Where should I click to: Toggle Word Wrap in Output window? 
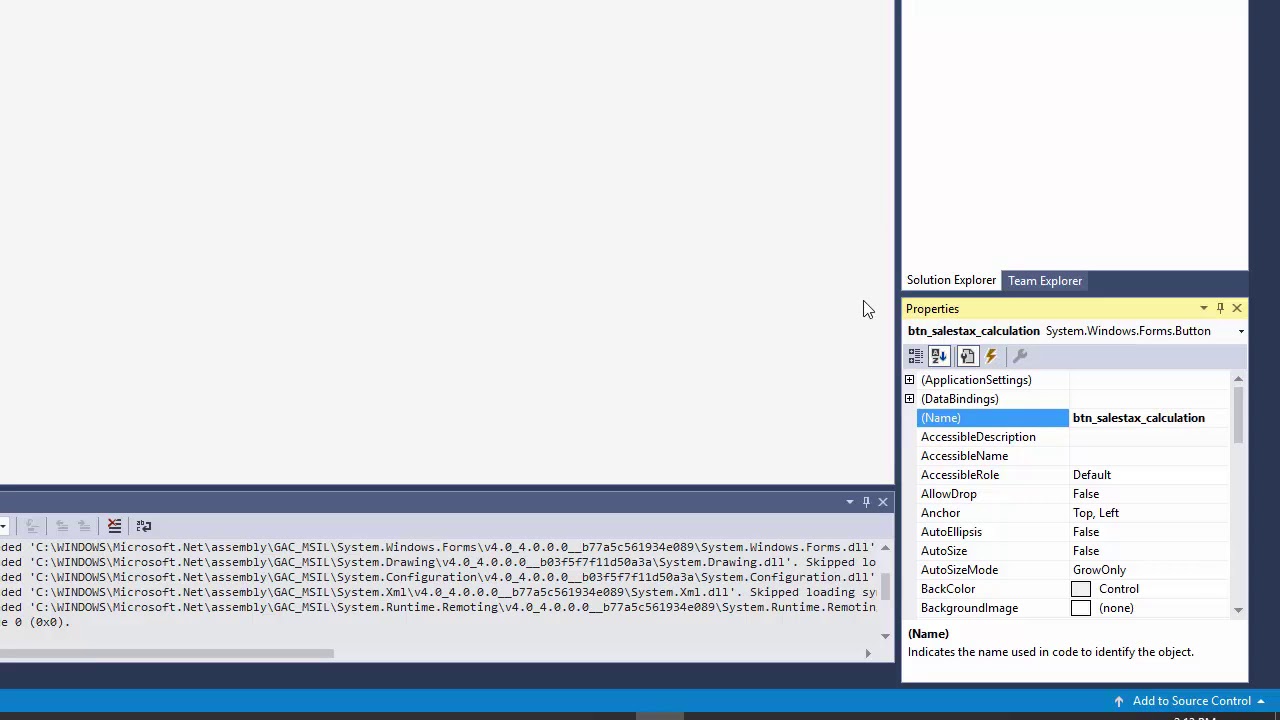point(144,525)
